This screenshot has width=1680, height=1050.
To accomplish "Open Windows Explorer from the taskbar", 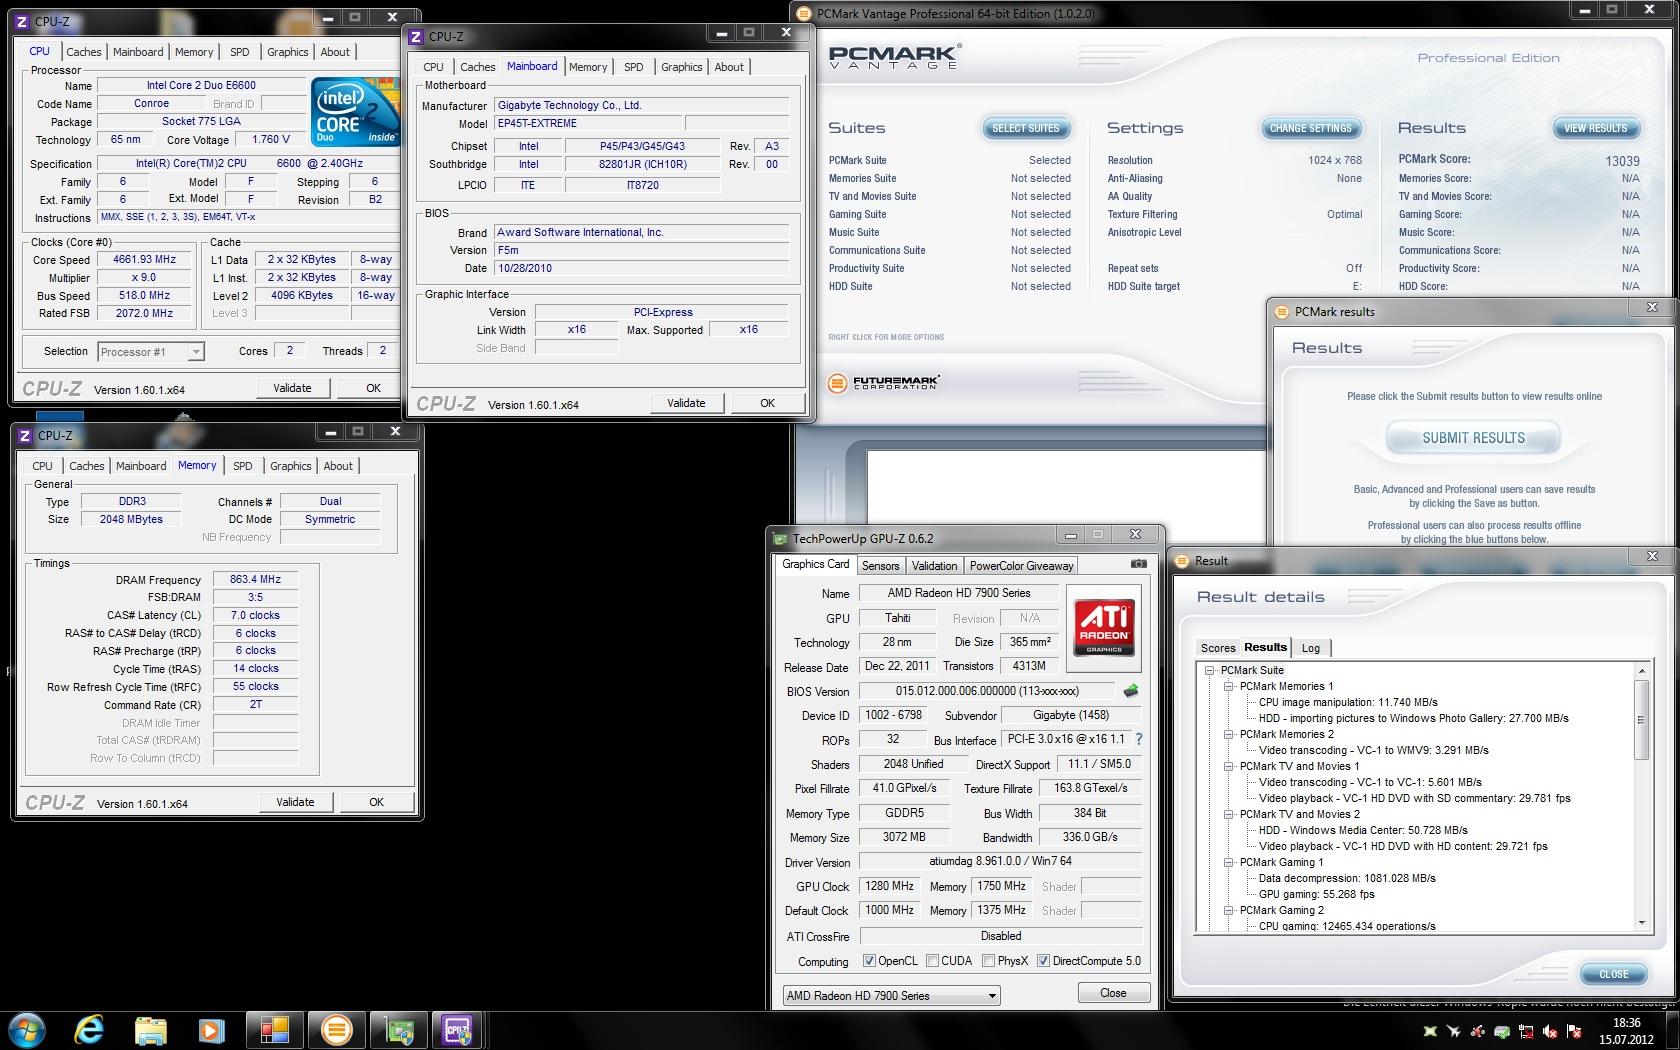I will 150,1029.
